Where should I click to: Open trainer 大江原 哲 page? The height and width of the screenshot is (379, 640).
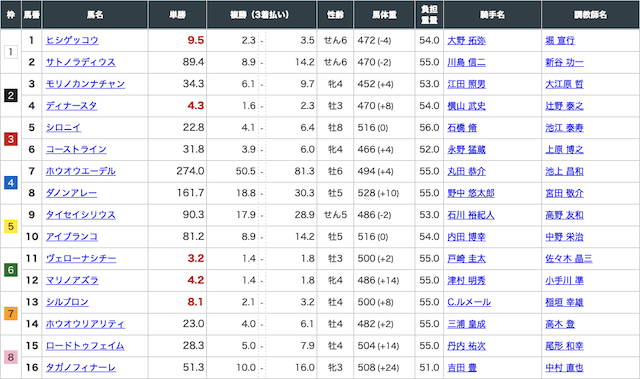564,84
